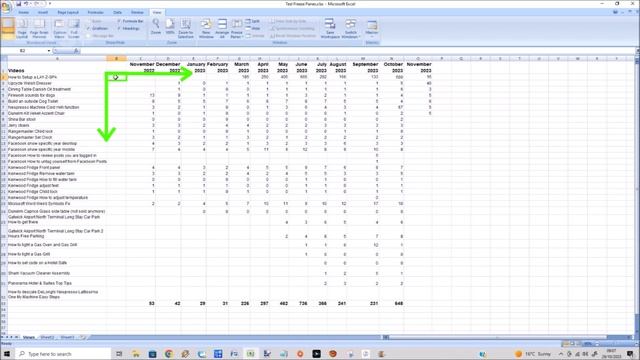Click Reset Window Position button

tap(293, 36)
